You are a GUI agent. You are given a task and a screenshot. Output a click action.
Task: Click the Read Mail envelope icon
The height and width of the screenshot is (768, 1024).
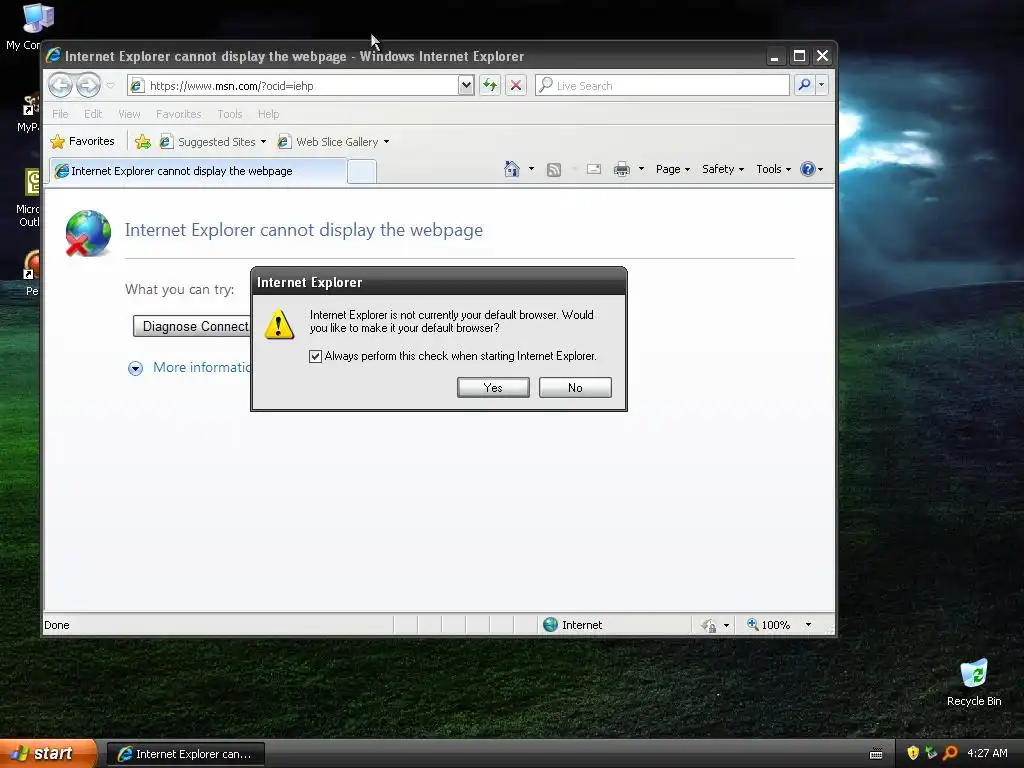click(x=594, y=170)
